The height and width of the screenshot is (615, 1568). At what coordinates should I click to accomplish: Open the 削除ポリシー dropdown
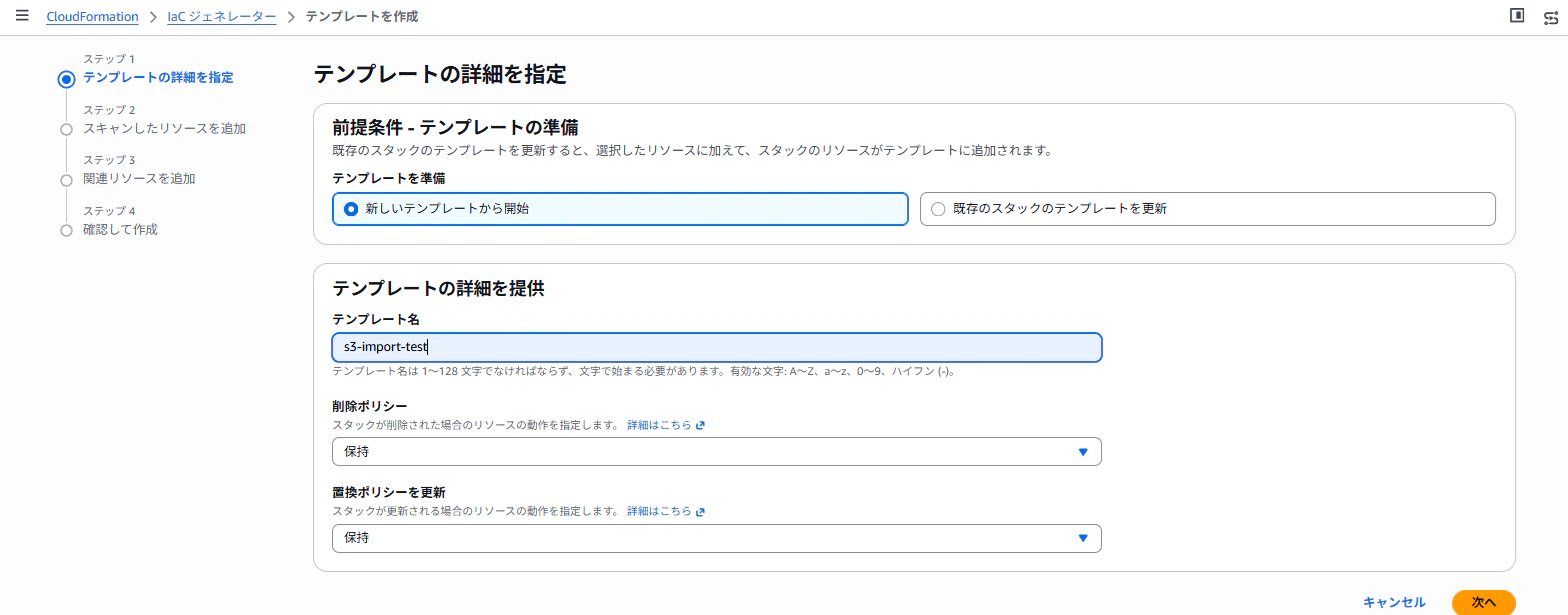(x=716, y=452)
